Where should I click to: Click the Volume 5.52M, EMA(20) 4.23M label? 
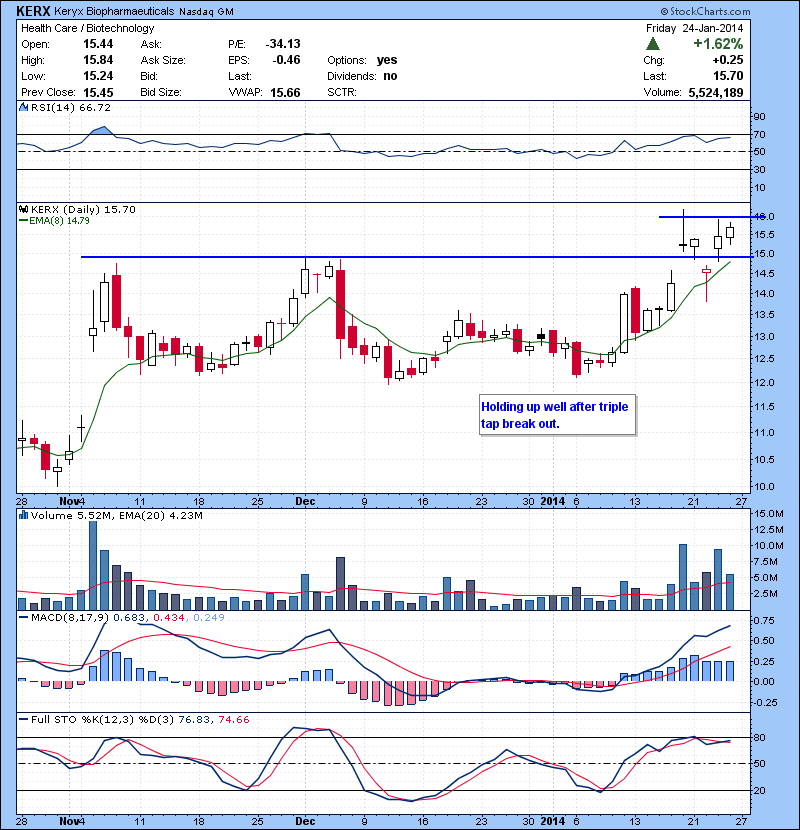coord(116,515)
